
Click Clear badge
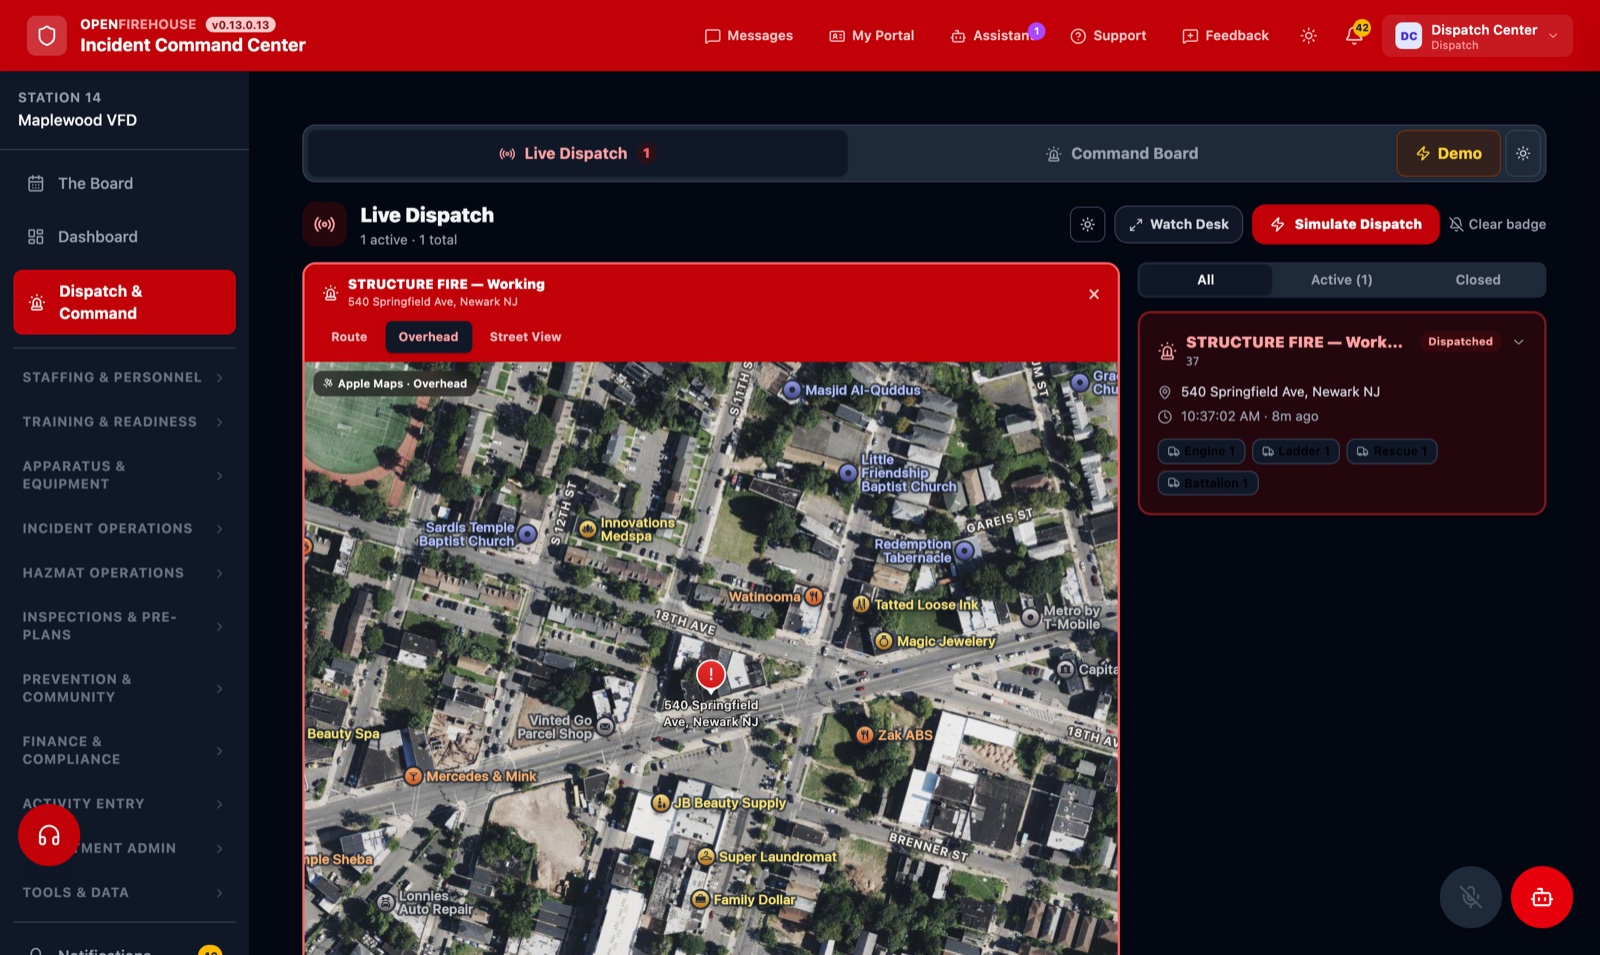(1497, 225)
